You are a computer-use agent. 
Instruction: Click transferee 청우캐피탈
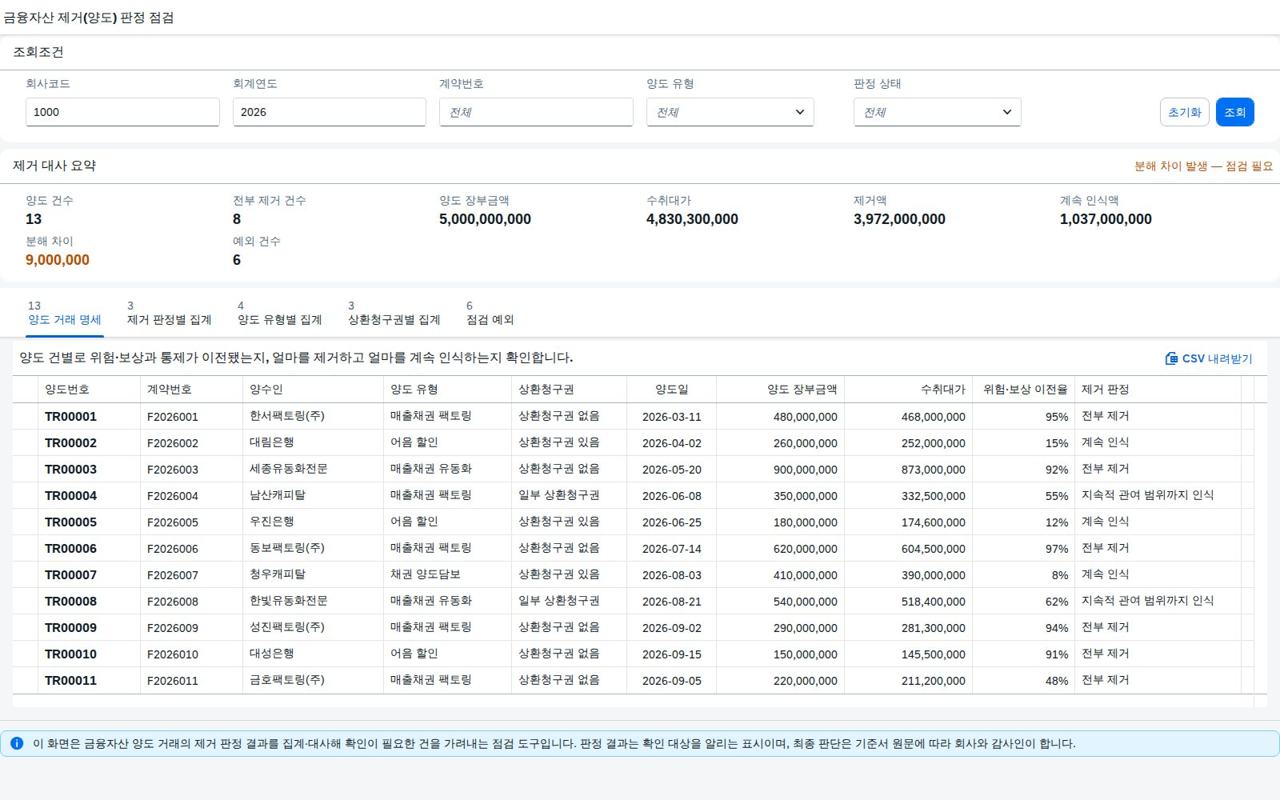point(277,575)
